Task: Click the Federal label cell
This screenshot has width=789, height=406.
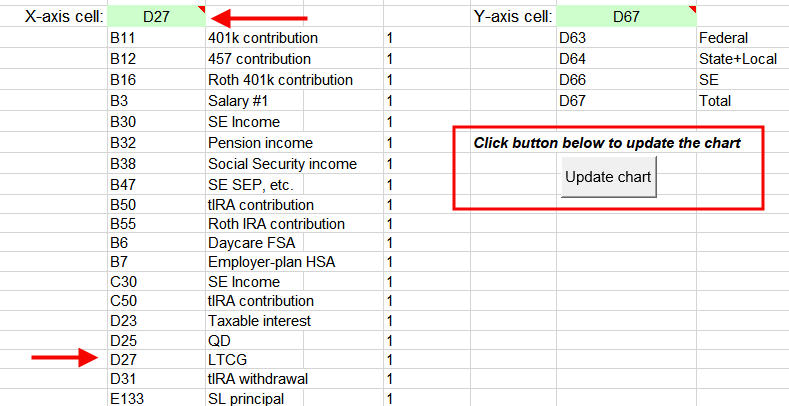Action: click(x=743, y=38)
